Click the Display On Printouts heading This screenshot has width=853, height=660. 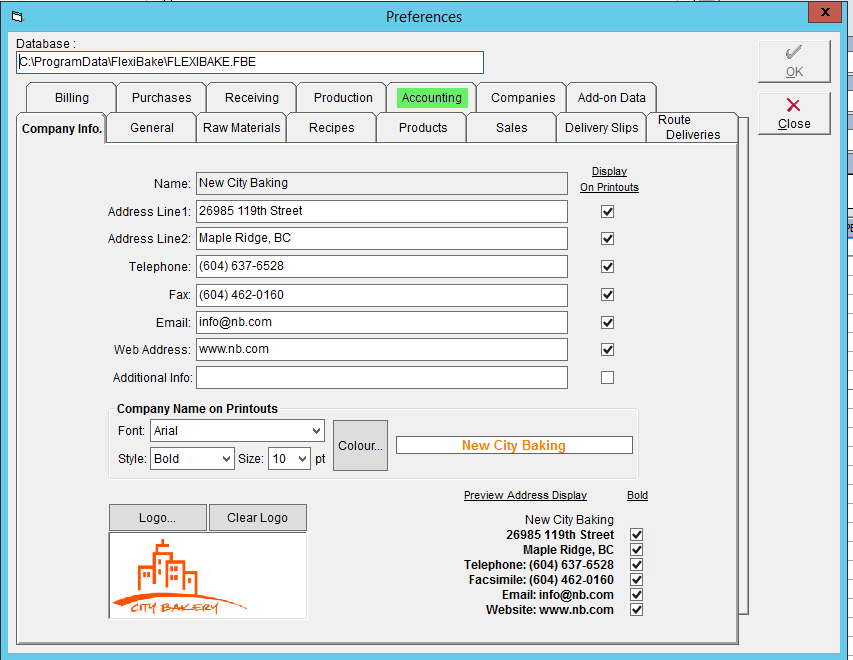[x=609, y=179]
